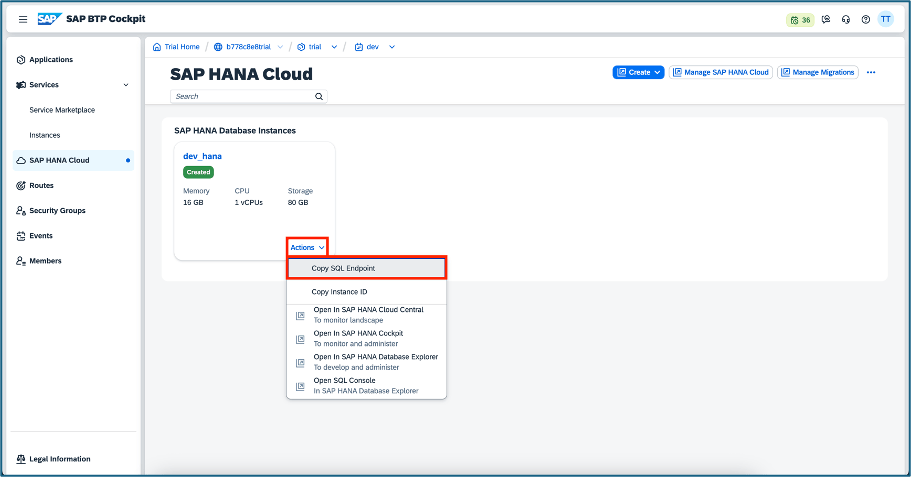Open the hamburger navigation menu
912x478 pixels.
click(23, 19)
